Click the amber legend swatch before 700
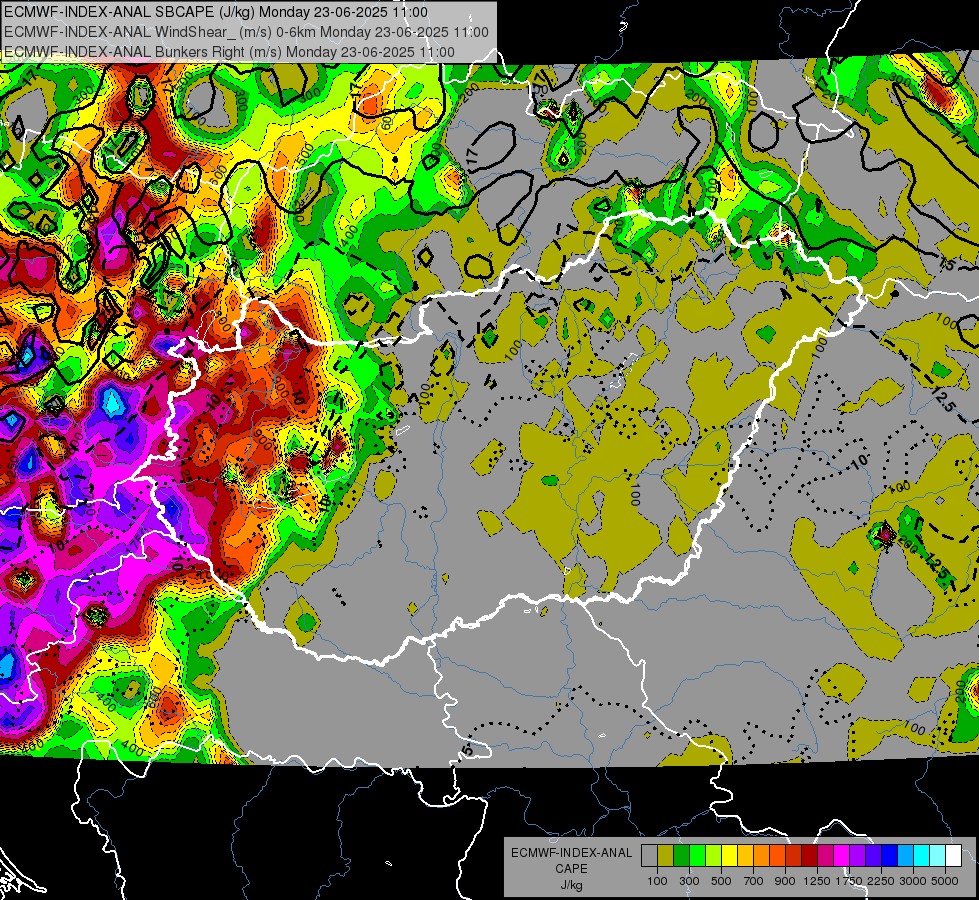979x900 pixels. 745,855
